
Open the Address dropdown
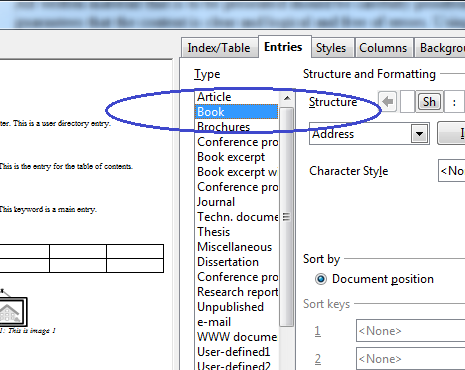[419, 134]
